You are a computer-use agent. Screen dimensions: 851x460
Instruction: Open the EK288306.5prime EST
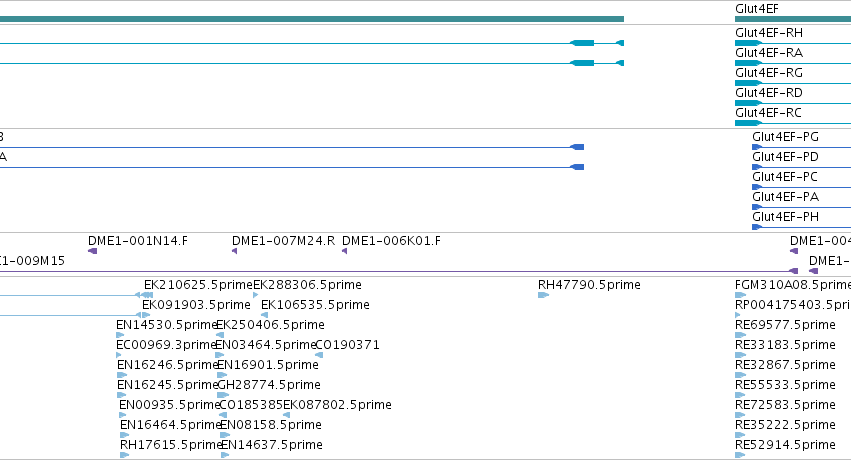(307, 285)
